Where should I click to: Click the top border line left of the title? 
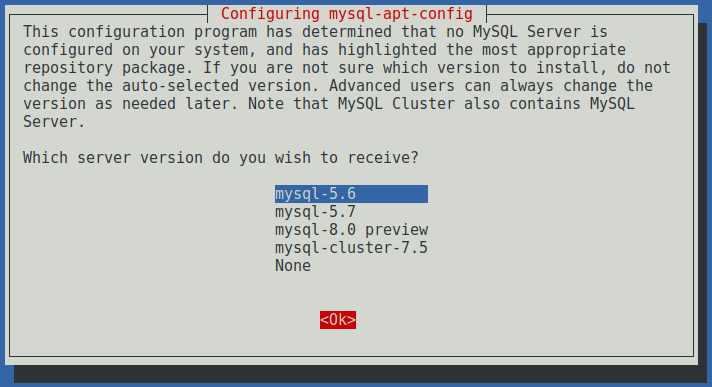pos(108,15)
